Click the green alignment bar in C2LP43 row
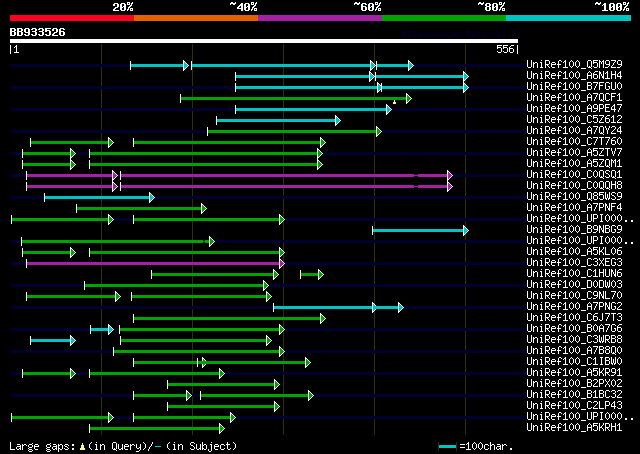This screenshot has height=454, width=640. point(223,407)
